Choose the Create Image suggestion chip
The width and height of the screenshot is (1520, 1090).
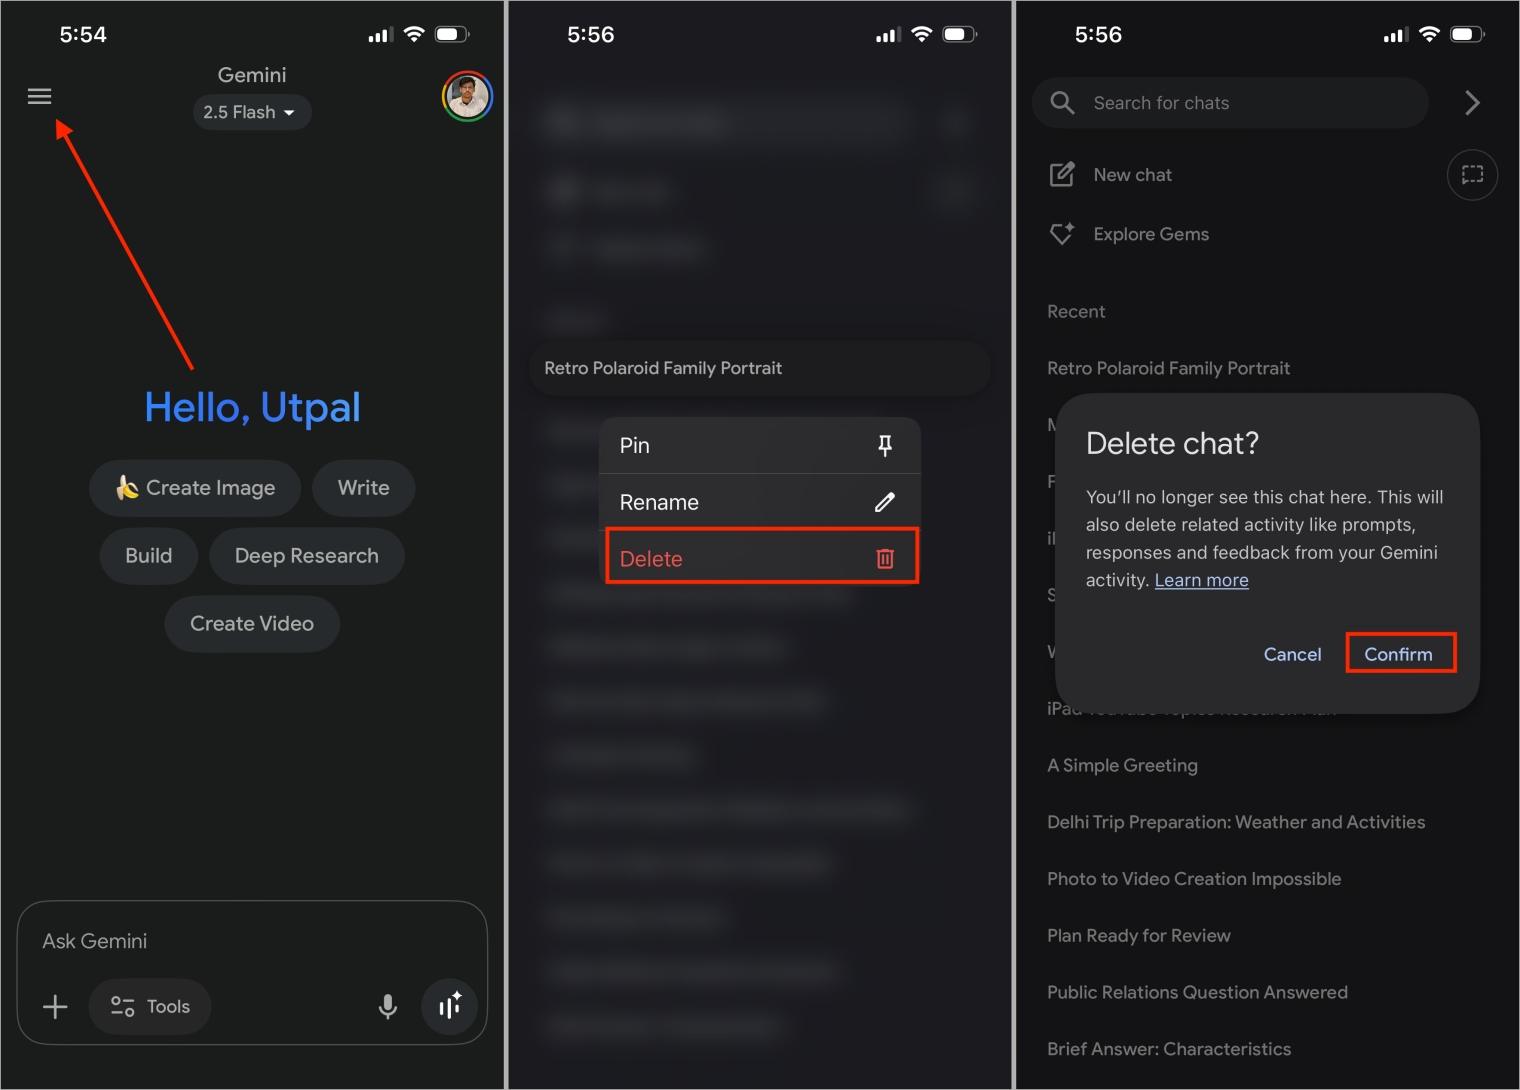(x=195, y=488)
